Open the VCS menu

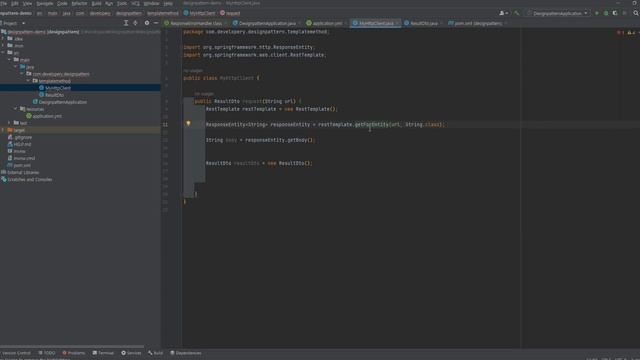click(x=135, y=3)
